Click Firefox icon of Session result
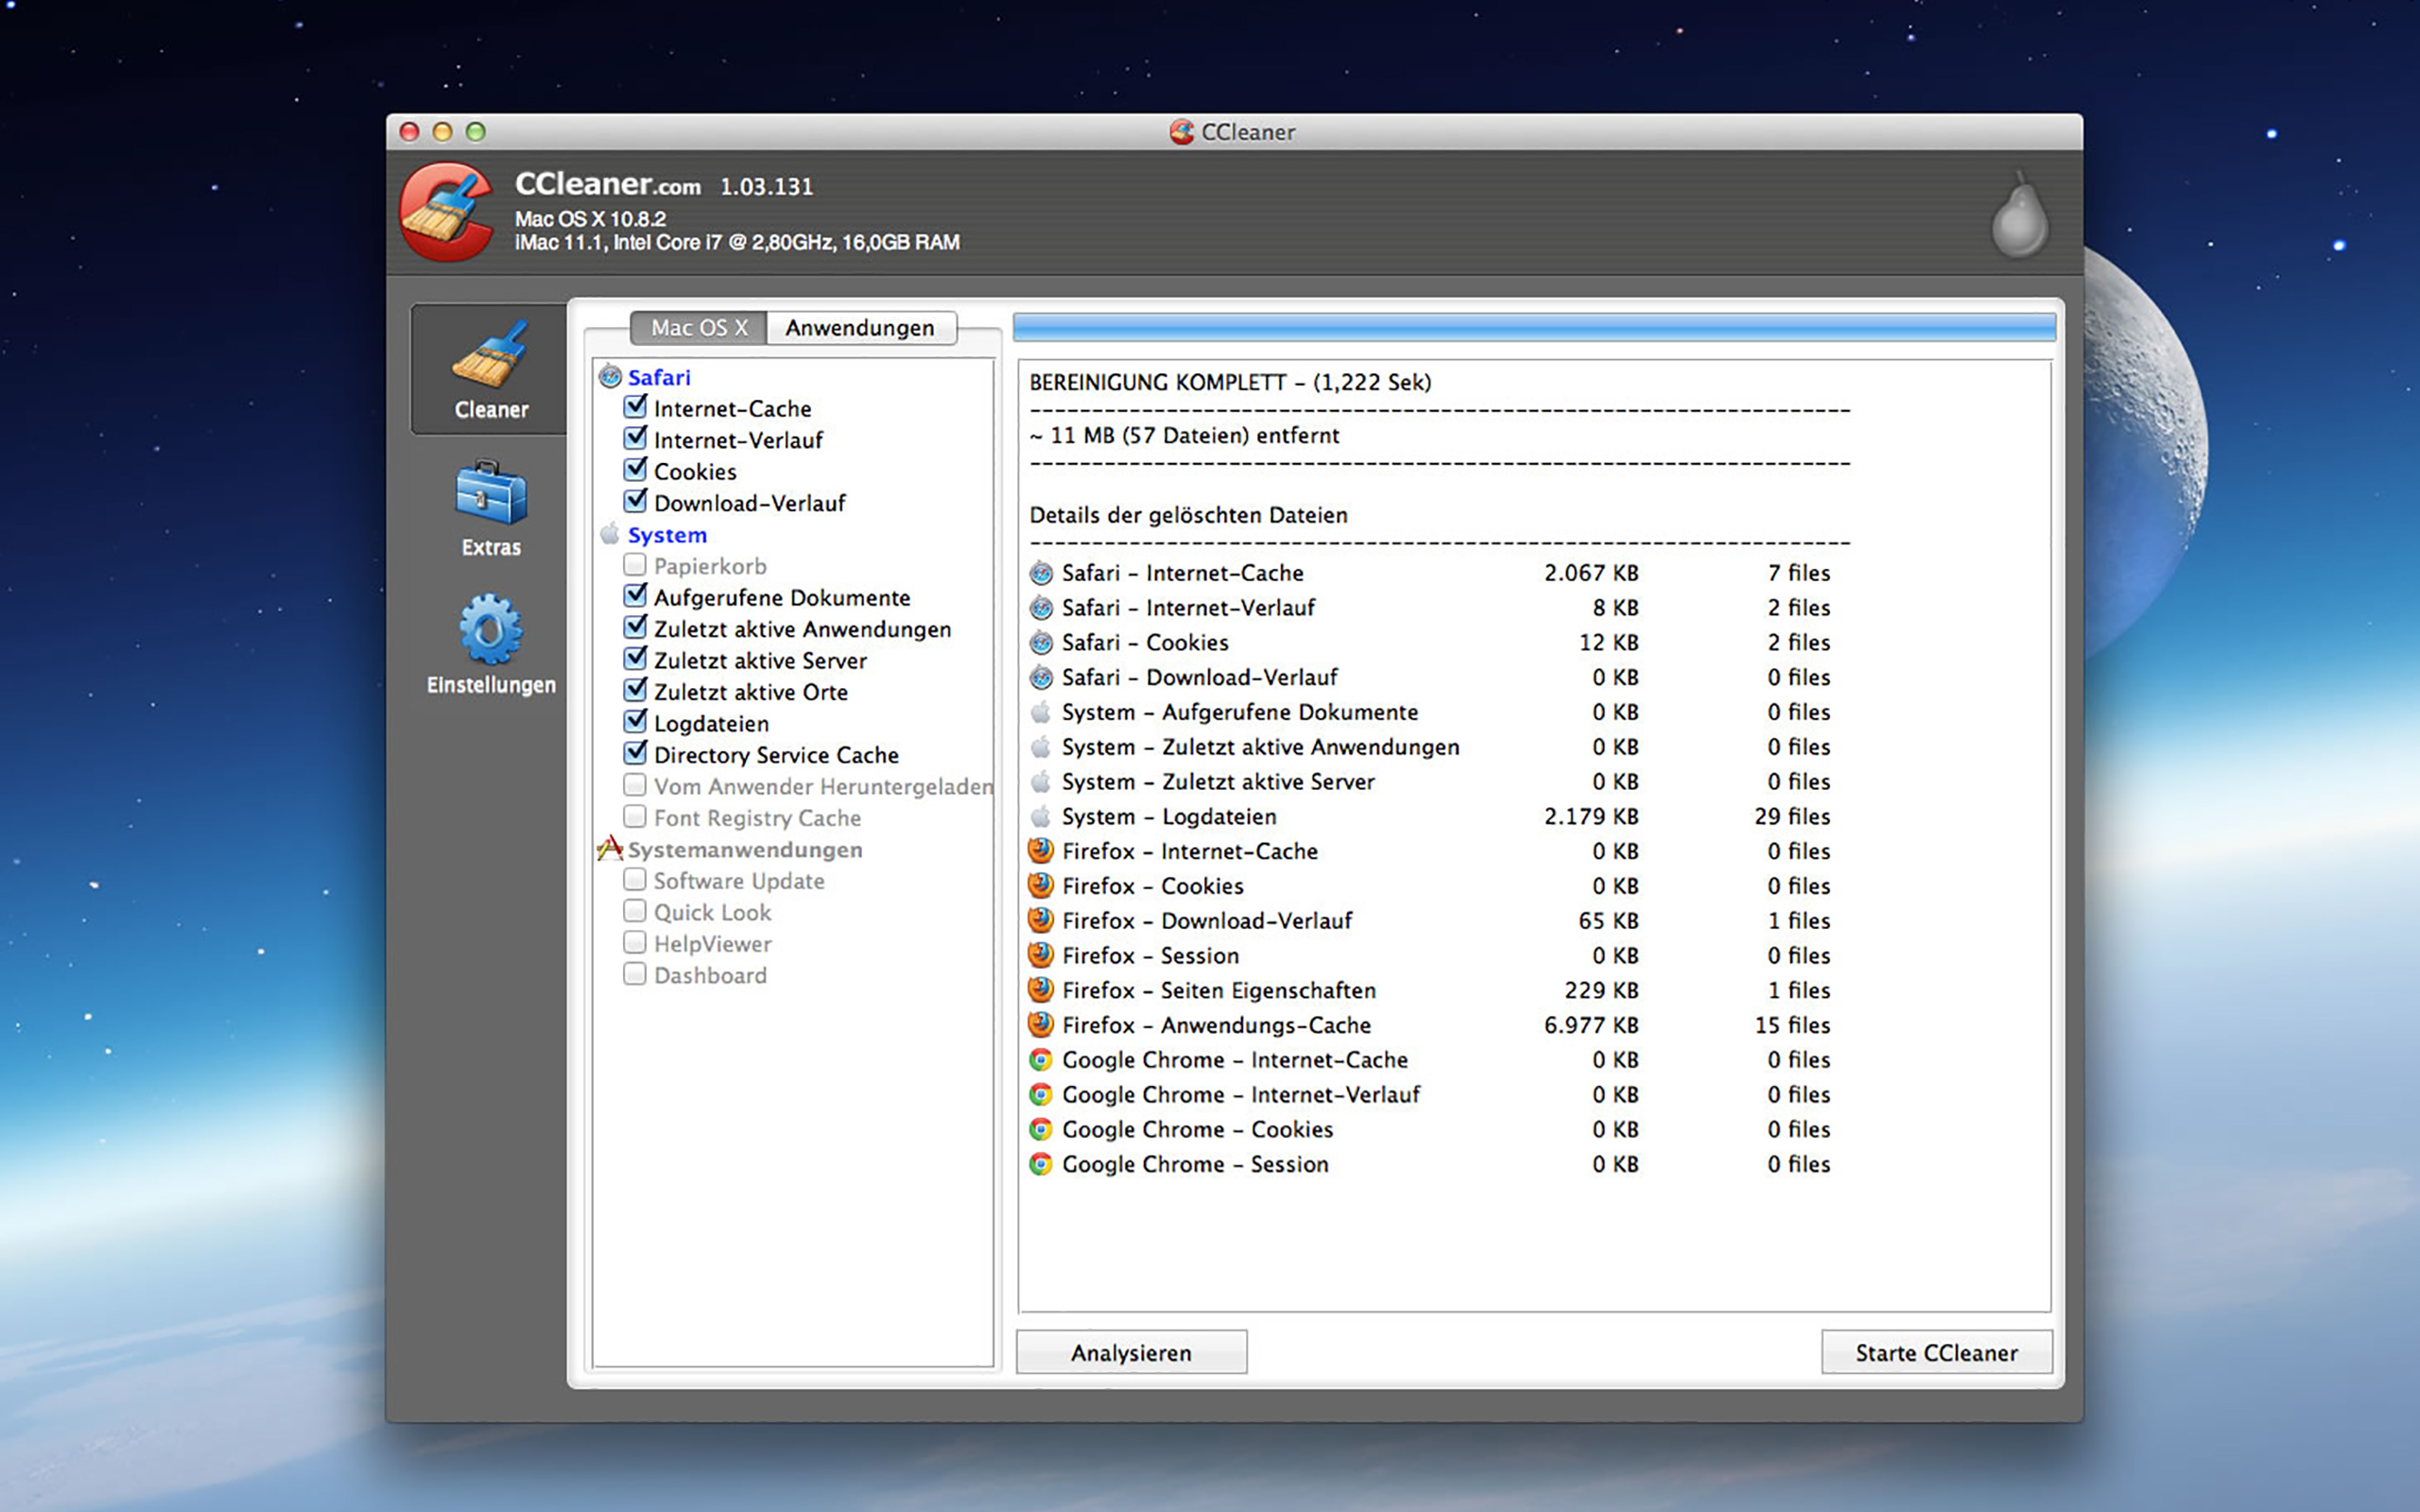 pos(1041,955)
